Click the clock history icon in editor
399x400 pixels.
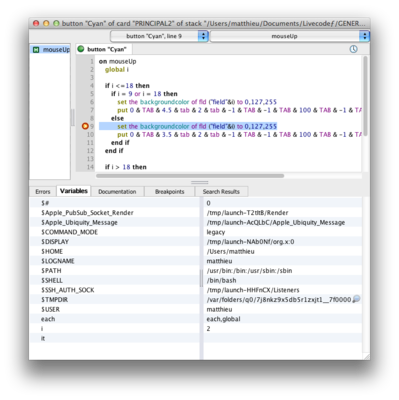353,49
